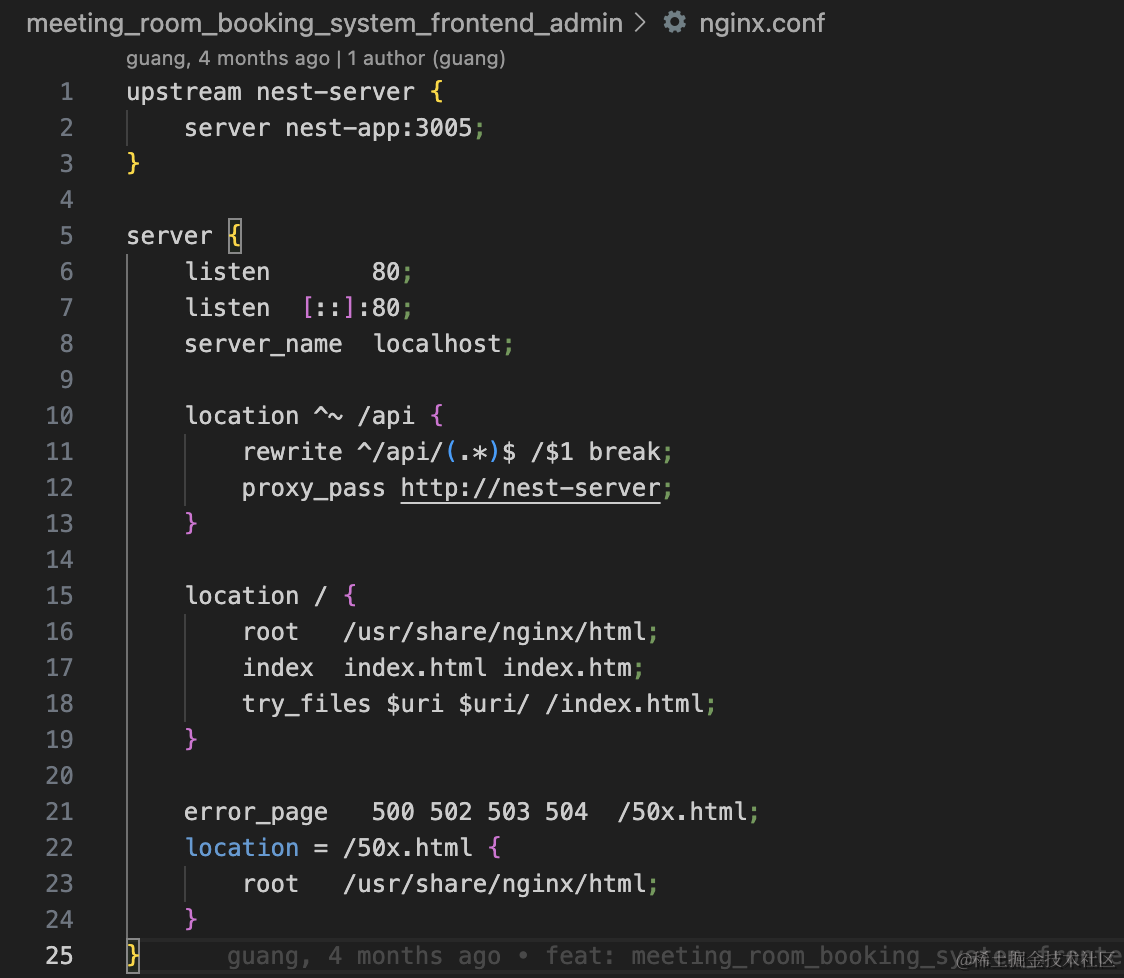1124x978 pixels.
Task: Place cursor on the upstream keyword
Action: (183, 92)
